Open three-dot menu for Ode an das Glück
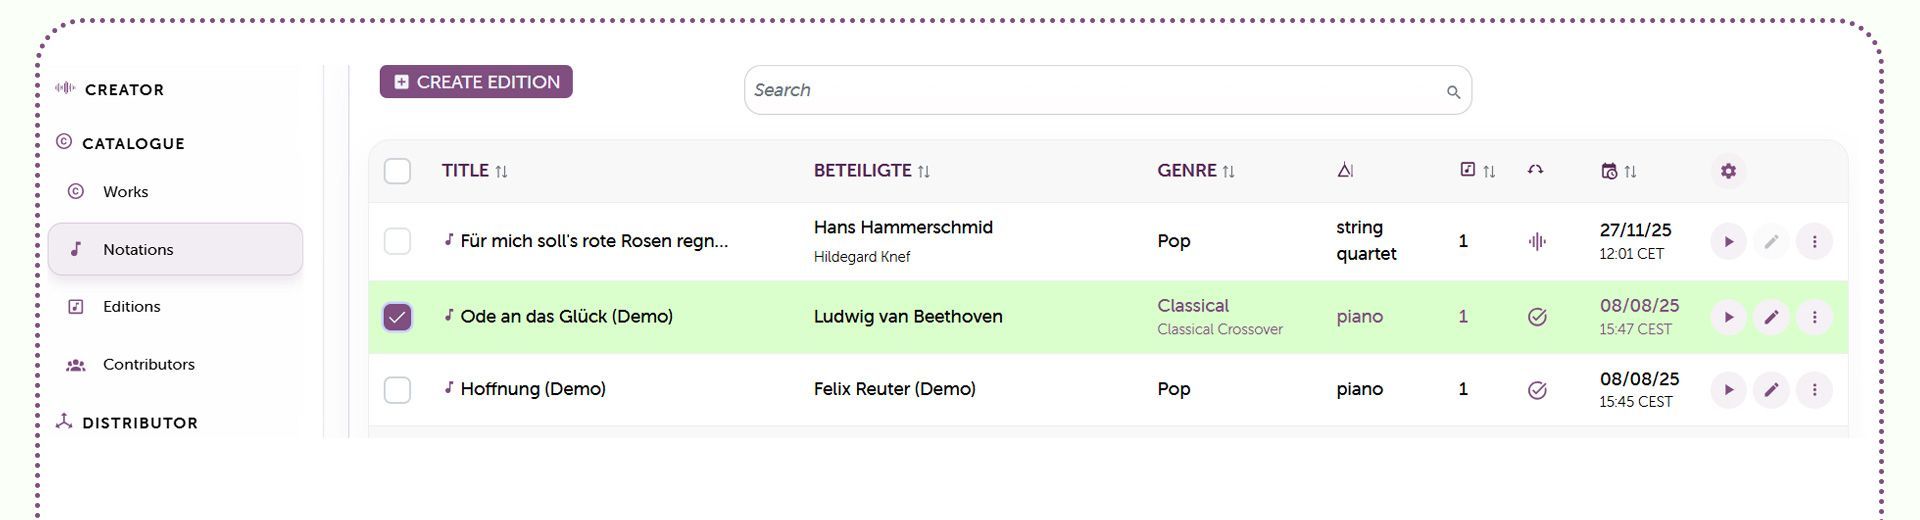This screenshot has width=1920, height=520. [1814, 317]
